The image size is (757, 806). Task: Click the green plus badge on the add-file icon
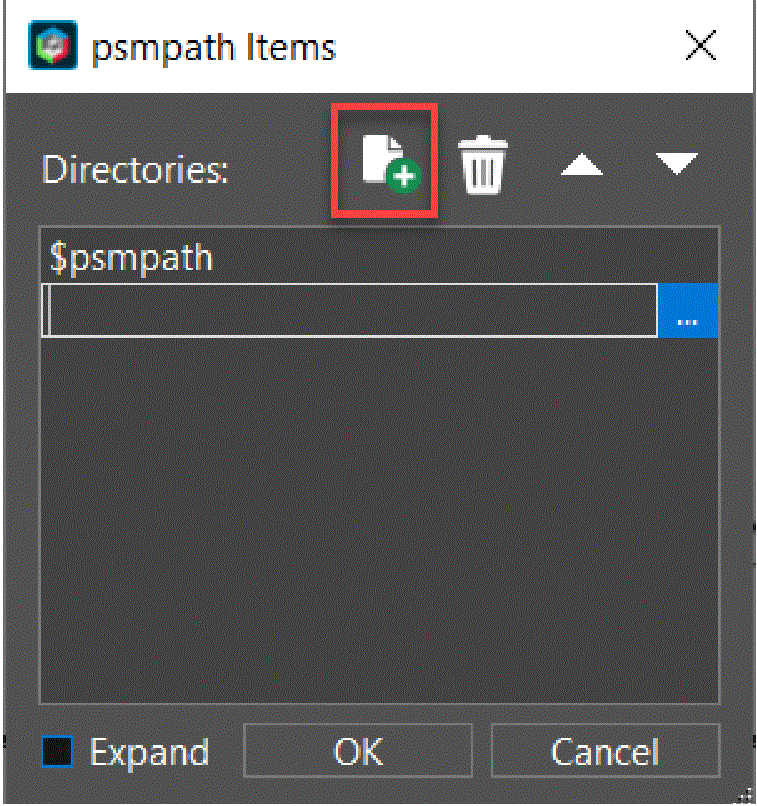(x=404, y=177)
